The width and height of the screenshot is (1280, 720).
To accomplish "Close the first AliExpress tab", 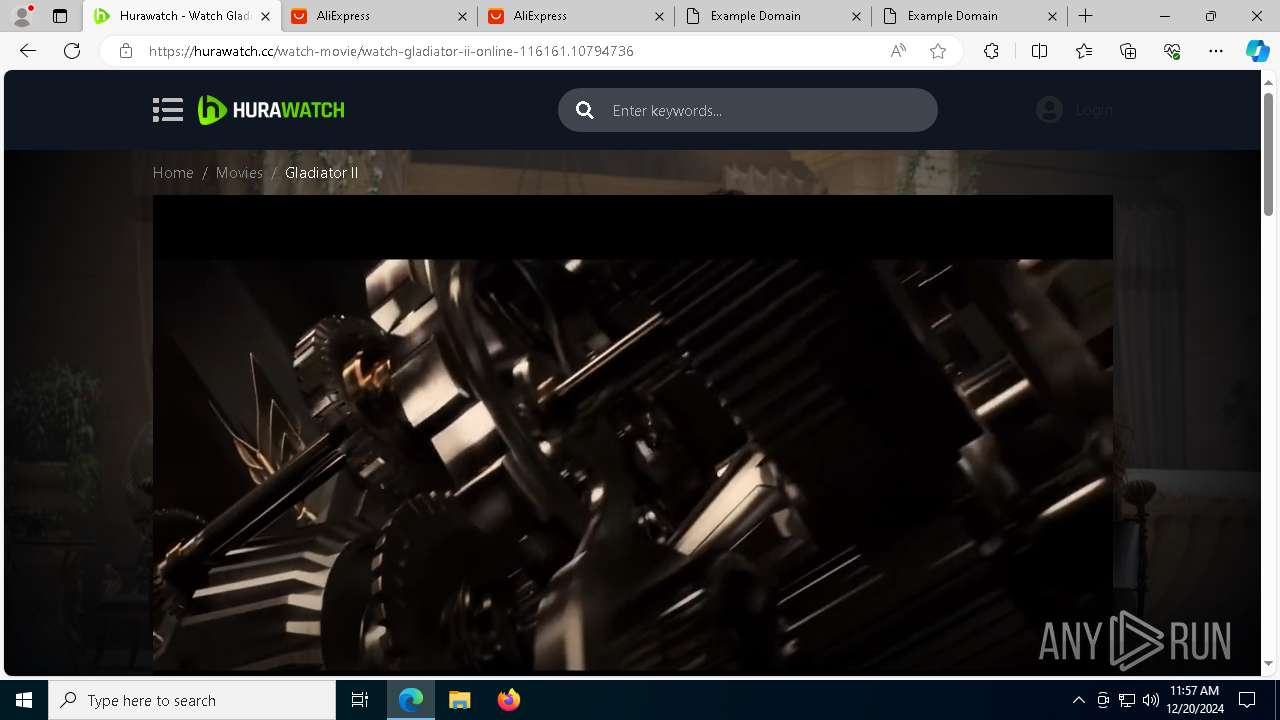I will click(462, 16).
